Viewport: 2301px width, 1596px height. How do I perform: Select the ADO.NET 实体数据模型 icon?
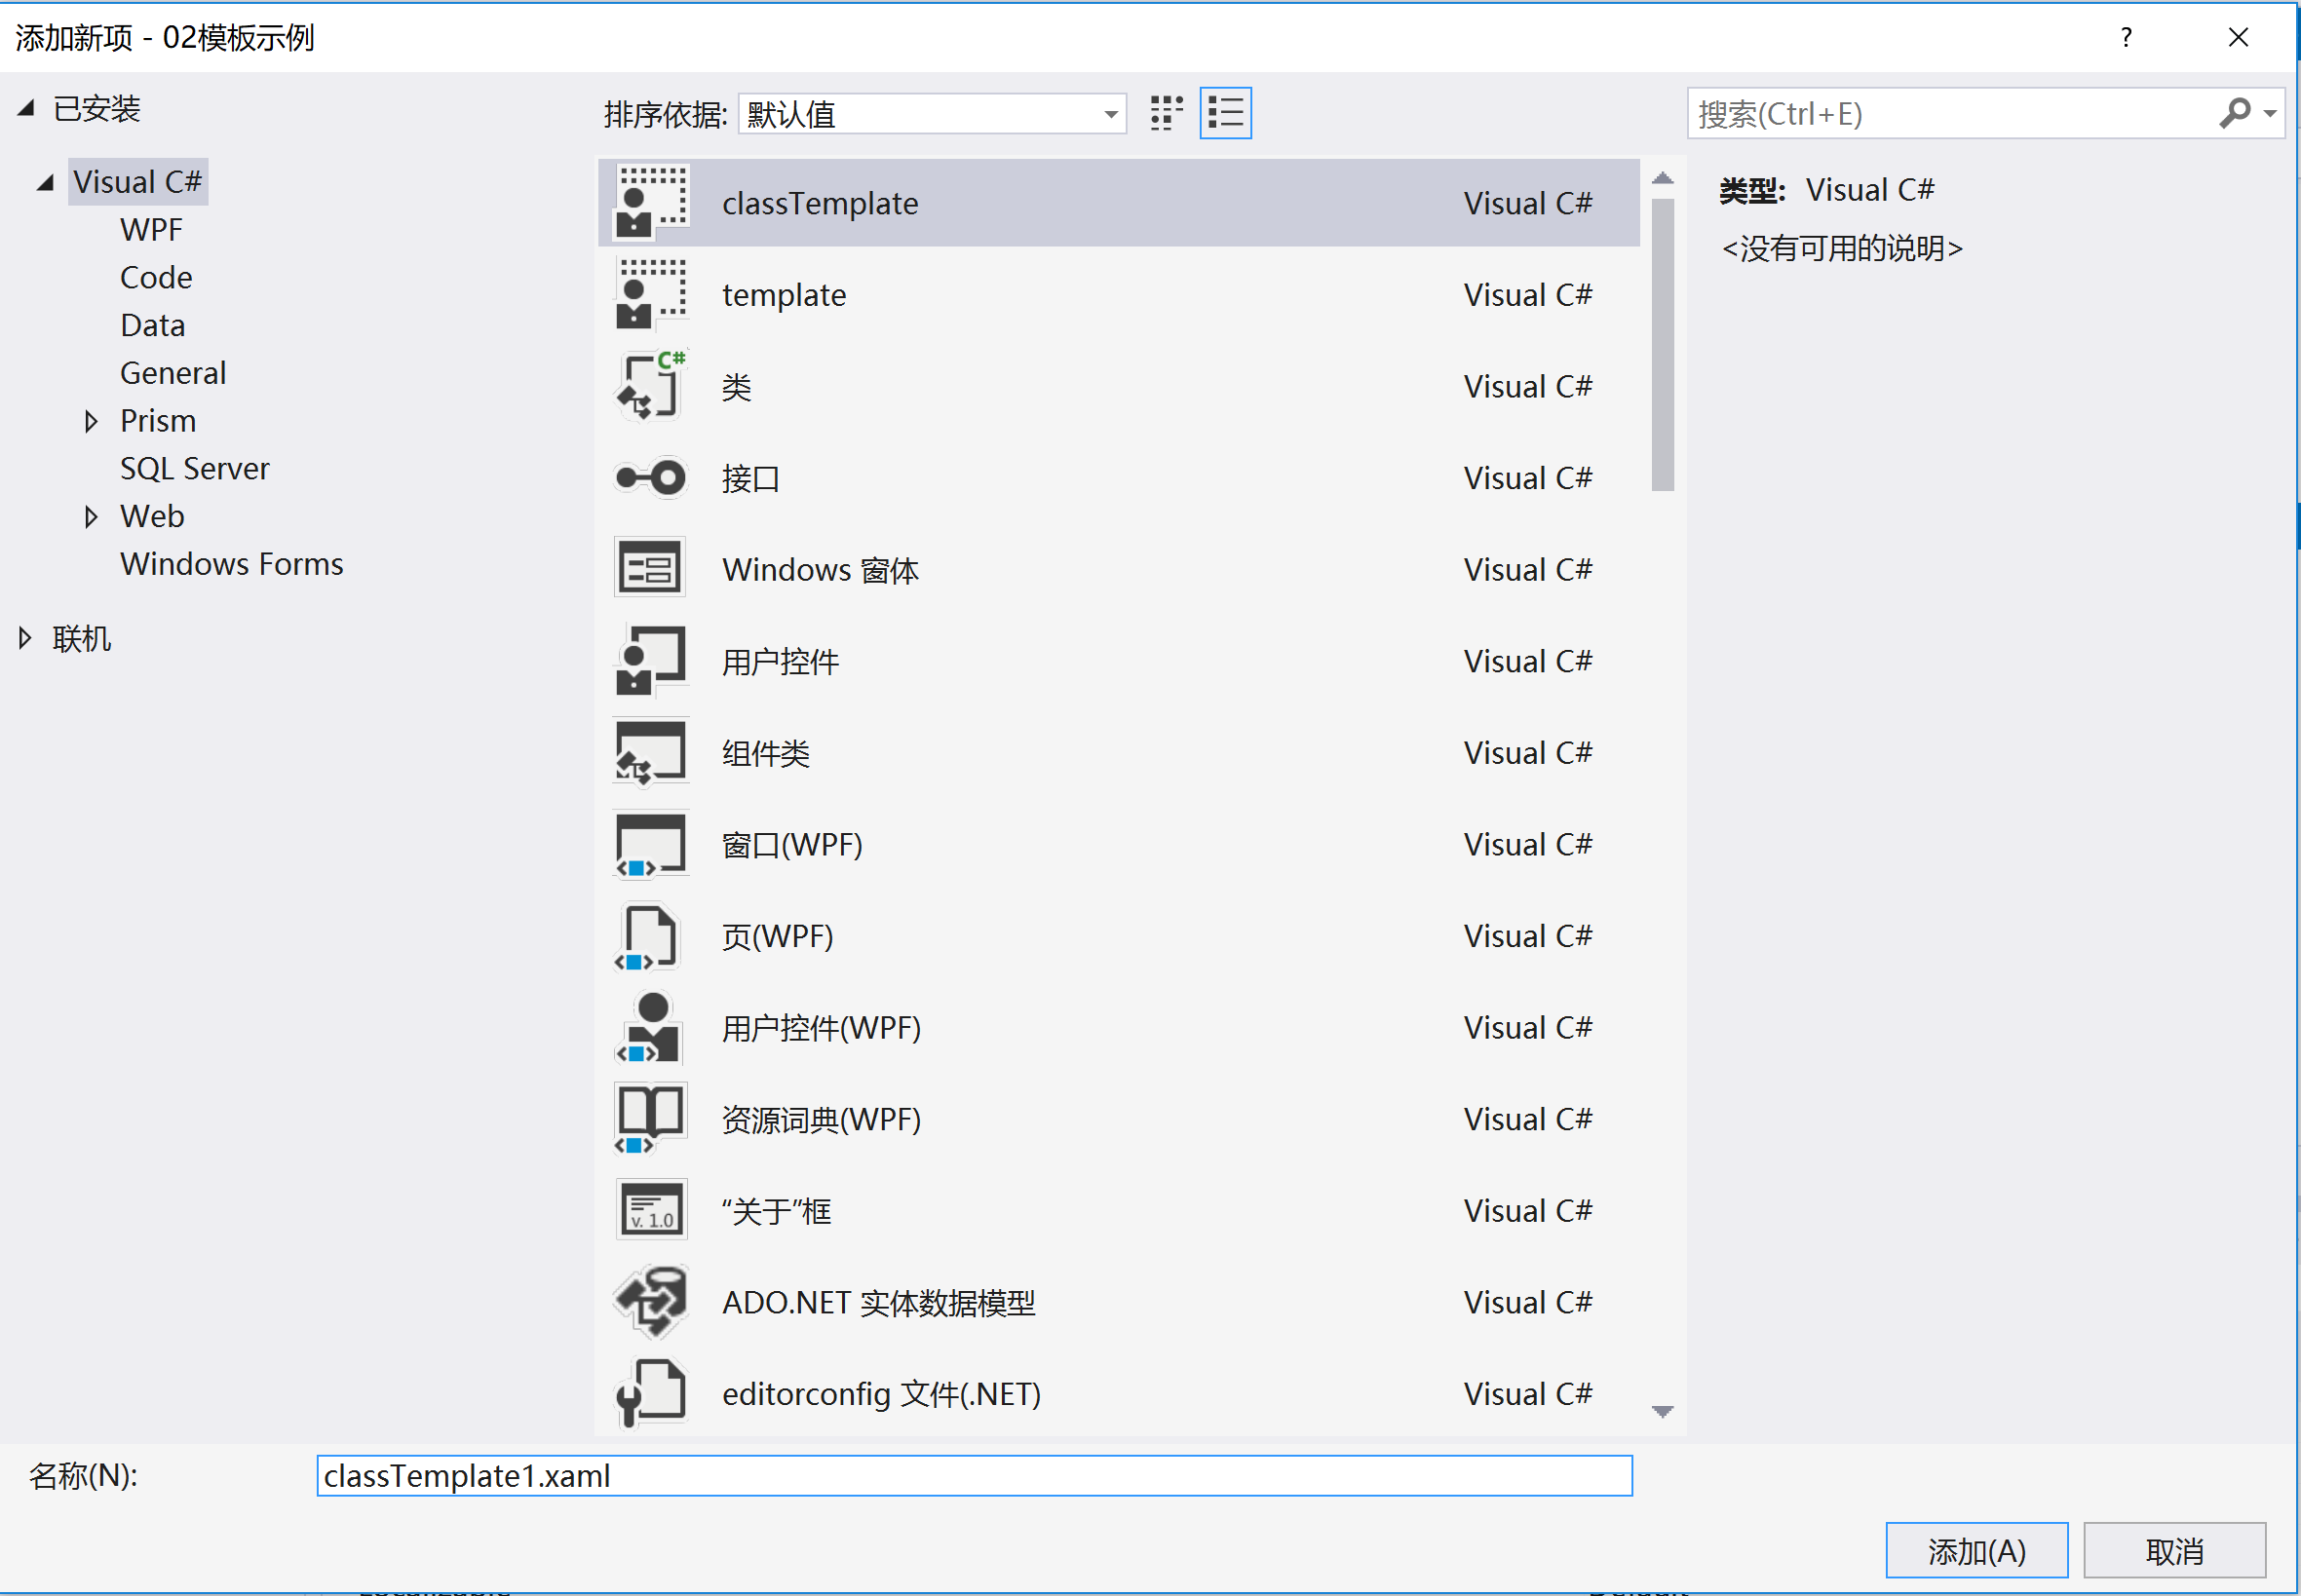tap(651, 1302)
